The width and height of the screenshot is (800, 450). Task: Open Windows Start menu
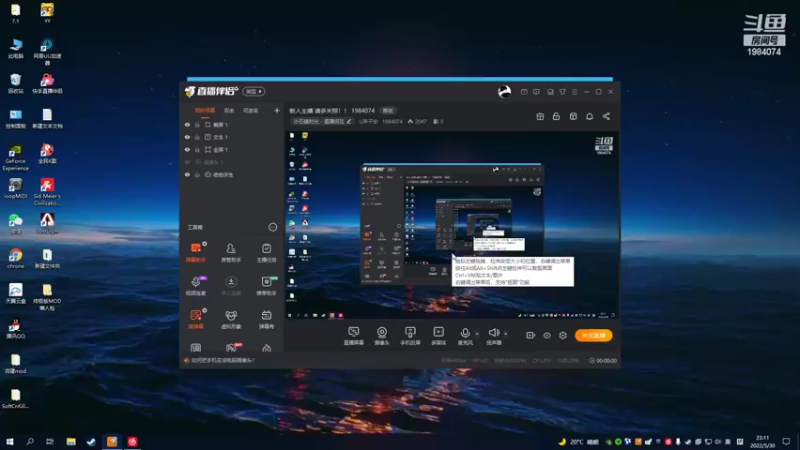click(x=10, y=441)
